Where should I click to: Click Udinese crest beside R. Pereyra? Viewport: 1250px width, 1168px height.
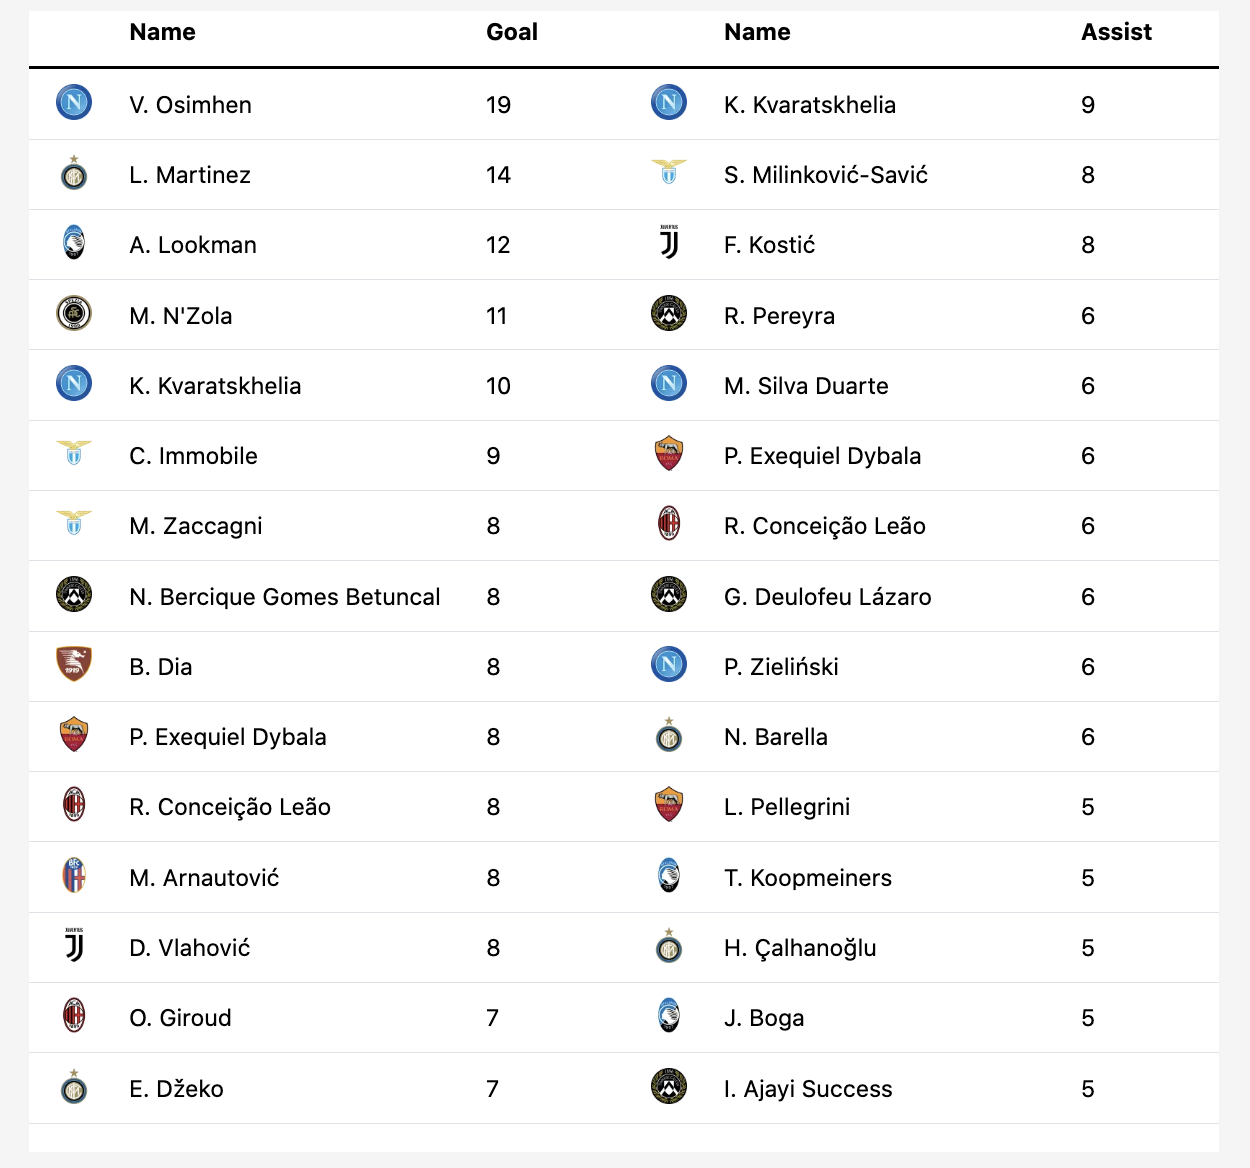coord(669,314)
